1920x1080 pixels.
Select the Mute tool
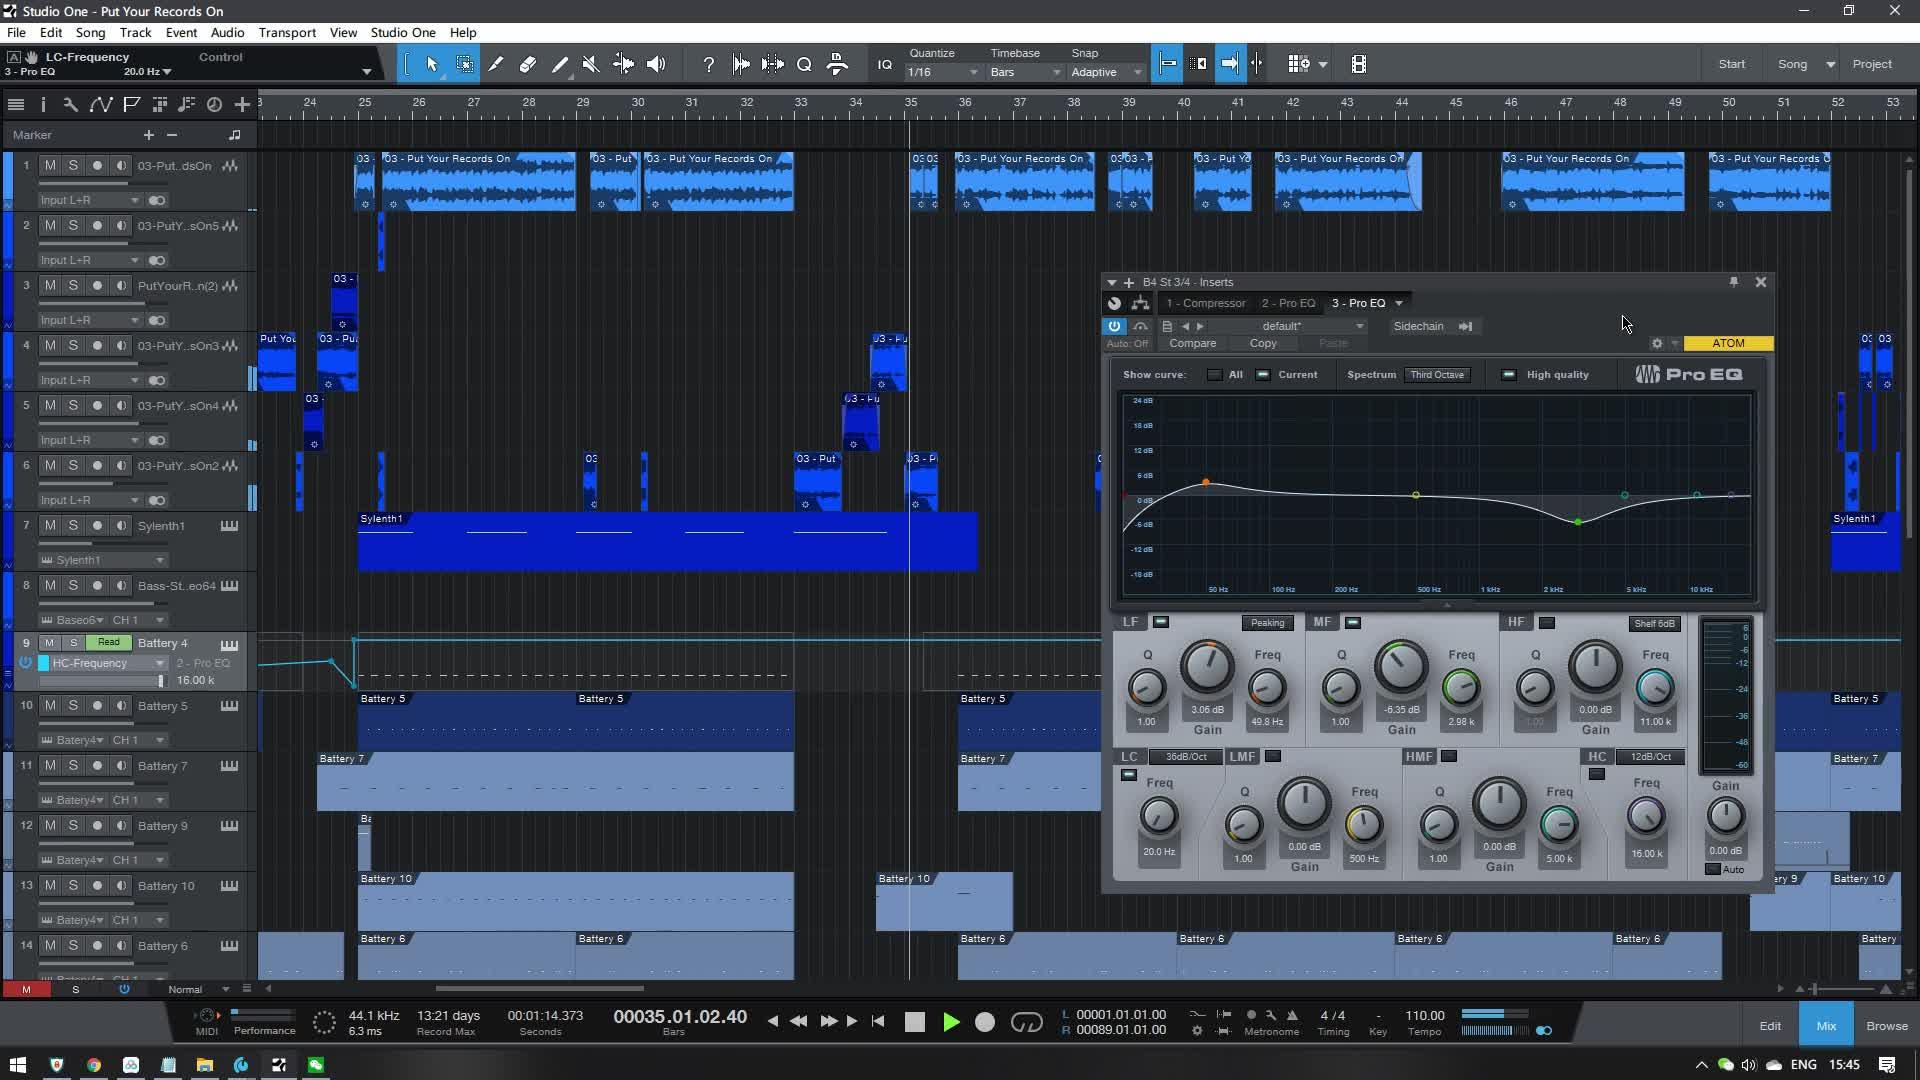click(591, 64)
